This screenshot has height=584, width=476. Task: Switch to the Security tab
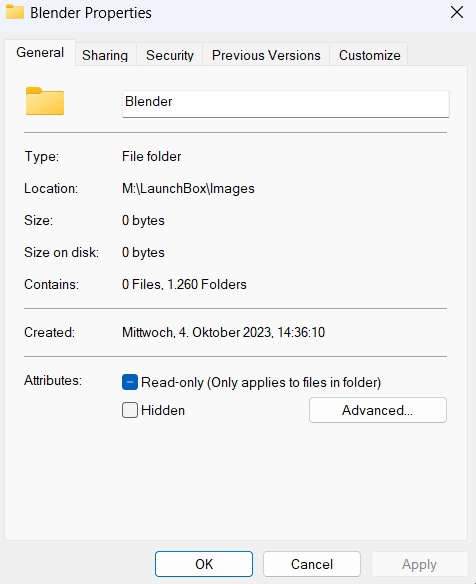point(170,55)
